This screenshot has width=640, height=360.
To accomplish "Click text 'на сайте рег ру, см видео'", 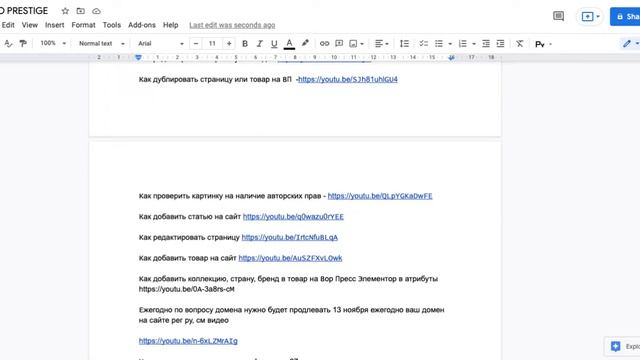I will (x=184, y=320).
